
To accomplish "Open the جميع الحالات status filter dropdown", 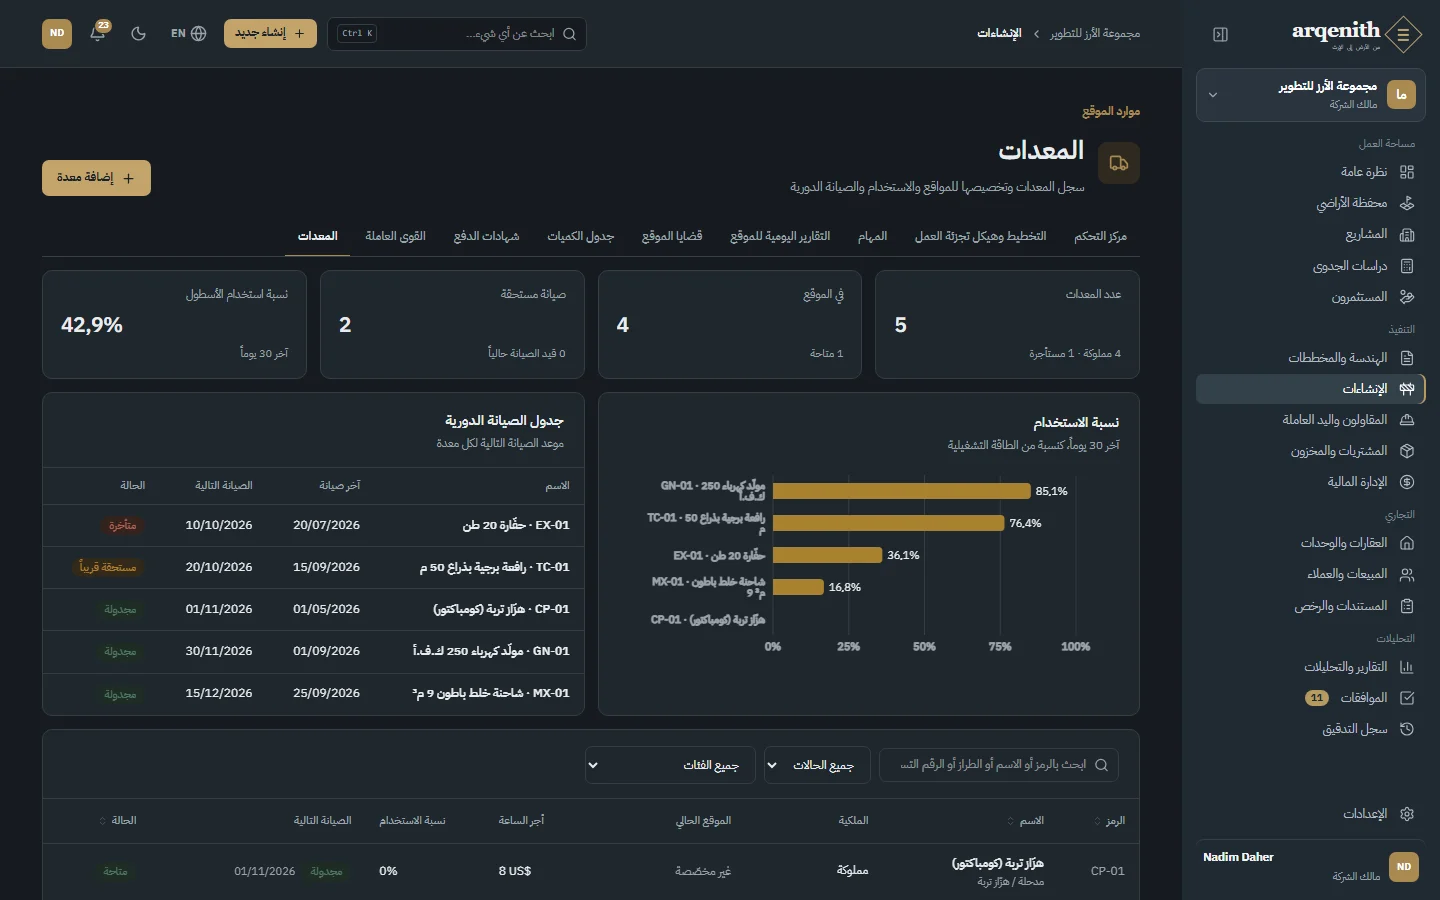I will 817,765.
